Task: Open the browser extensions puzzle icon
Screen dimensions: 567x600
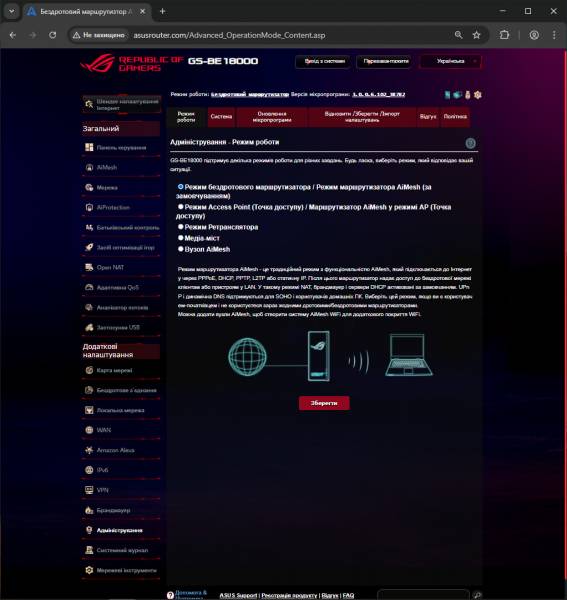Action: click(504, 35)
